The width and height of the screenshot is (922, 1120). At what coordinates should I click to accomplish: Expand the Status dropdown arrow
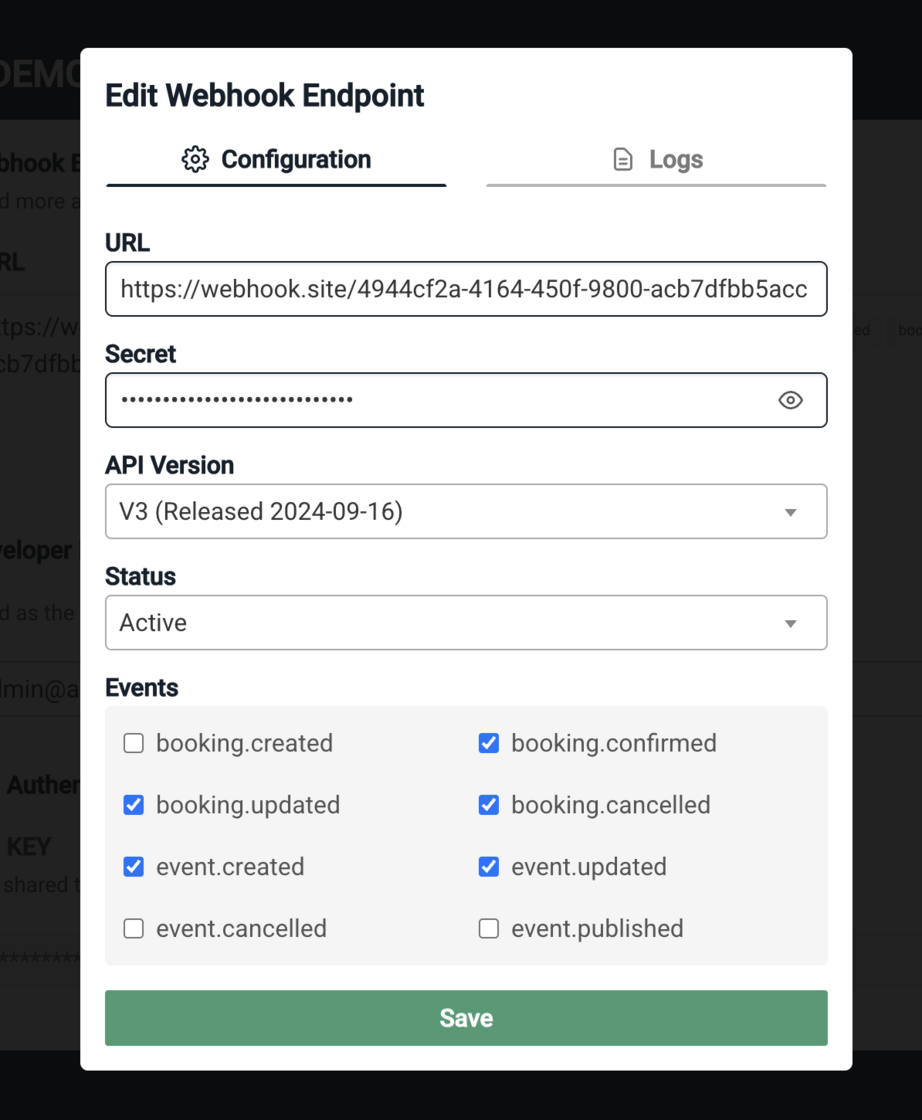click(790, 623)
